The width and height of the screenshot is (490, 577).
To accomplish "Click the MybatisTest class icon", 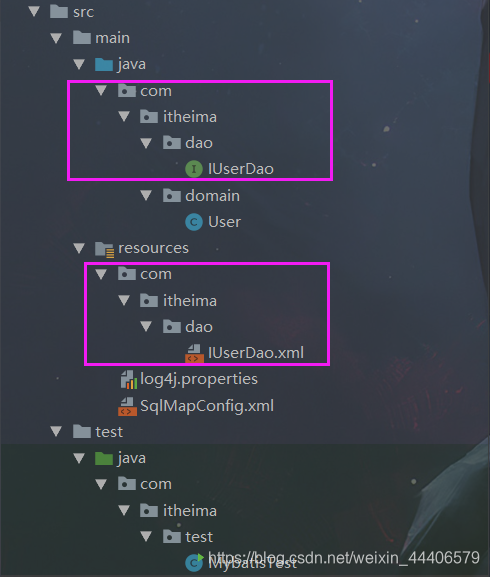I will (194, 563).
